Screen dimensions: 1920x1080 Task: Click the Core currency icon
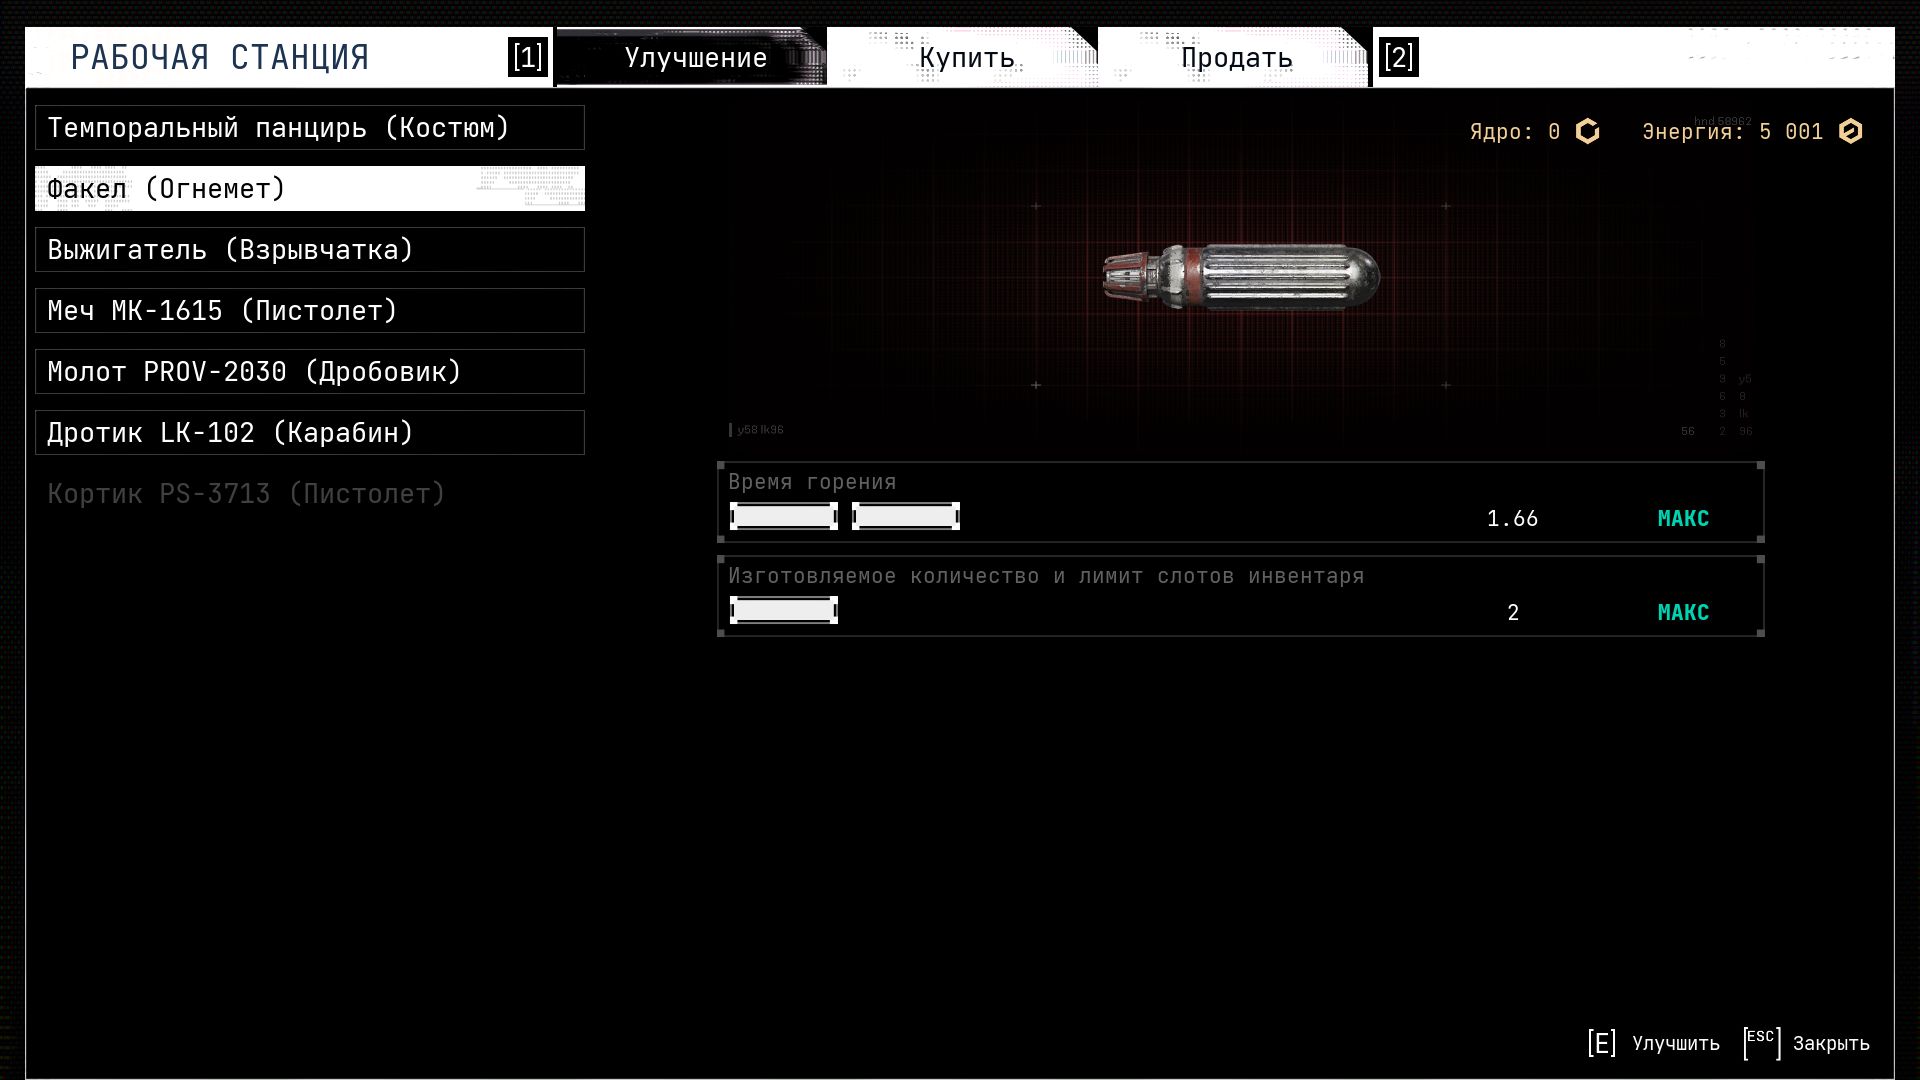1588,132
